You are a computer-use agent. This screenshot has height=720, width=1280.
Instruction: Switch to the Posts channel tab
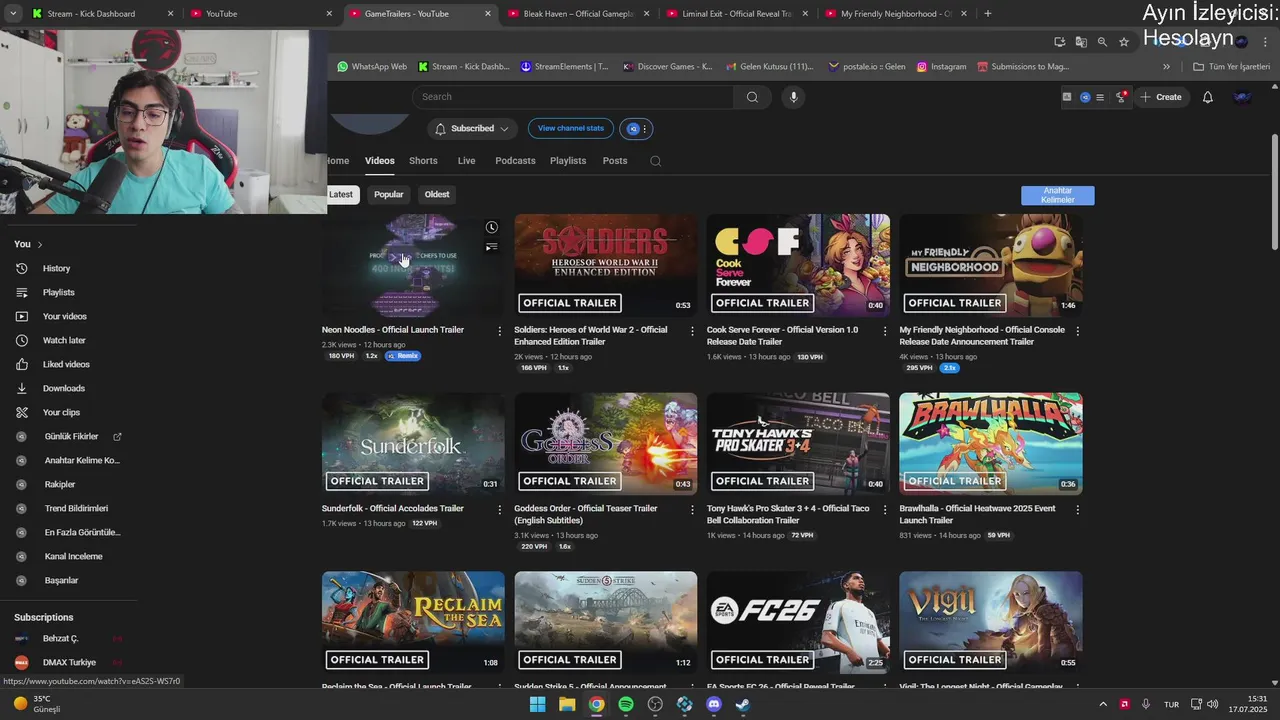(615, 160)
